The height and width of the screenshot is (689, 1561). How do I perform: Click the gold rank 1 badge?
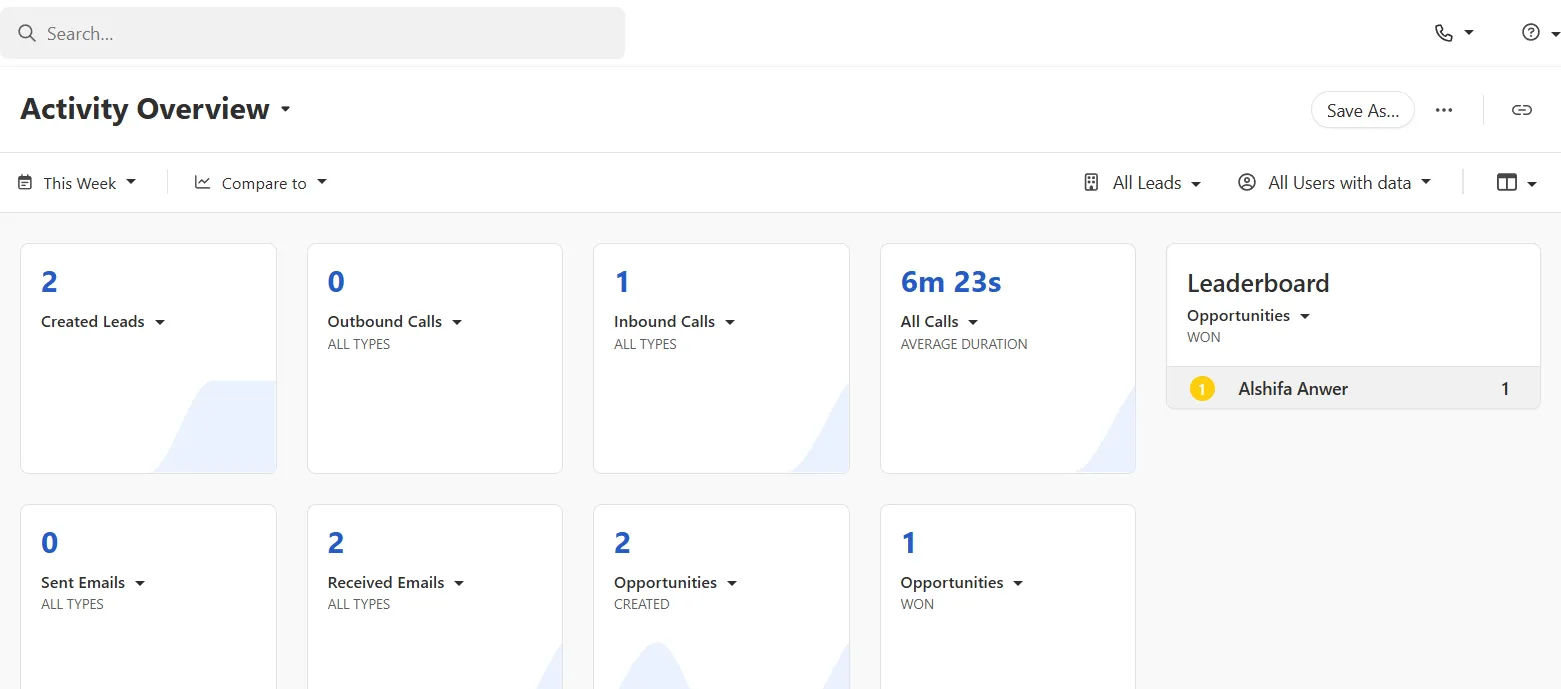pyautogui.click(x=1201, y=389)
